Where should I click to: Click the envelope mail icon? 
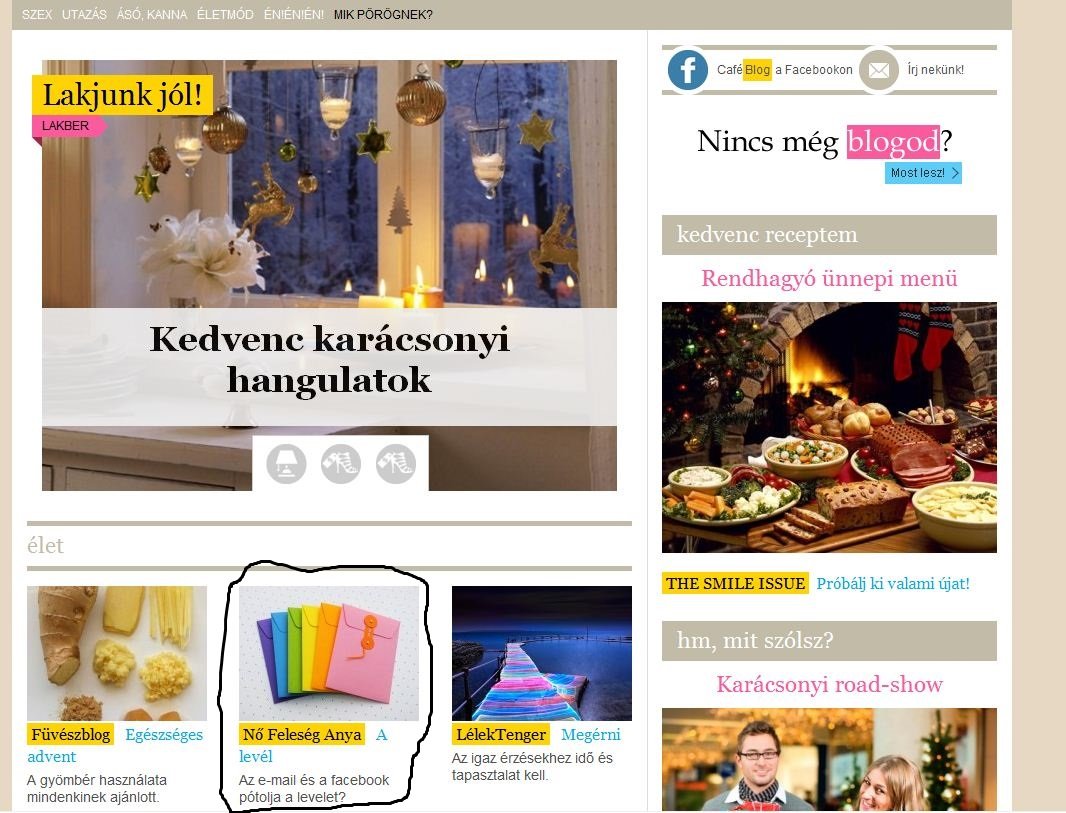(878, 70)
